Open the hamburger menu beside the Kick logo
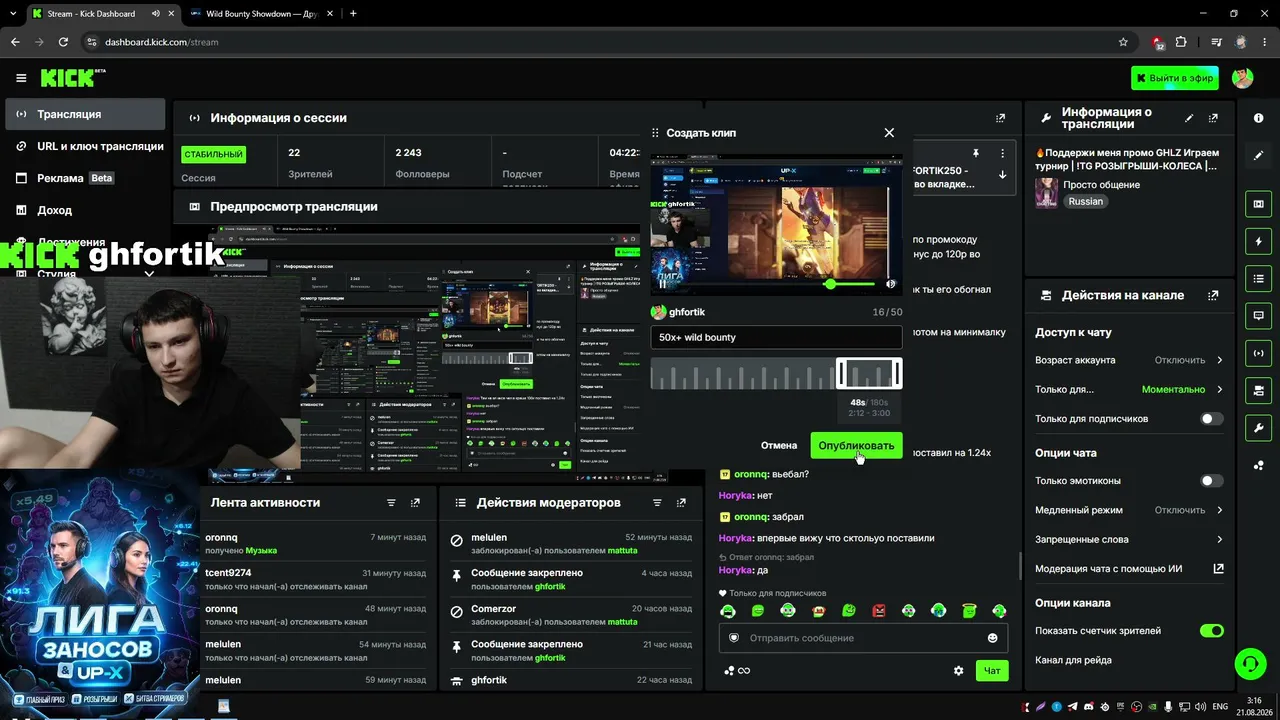Screen dimensions: 1280x720 tap(21, 78)
